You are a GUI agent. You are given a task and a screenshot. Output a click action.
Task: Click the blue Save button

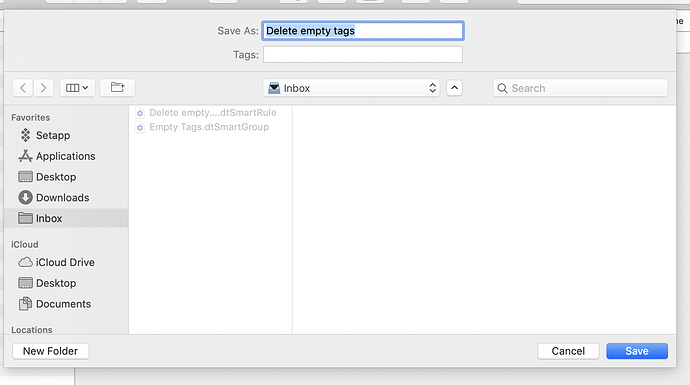[637, 351]
